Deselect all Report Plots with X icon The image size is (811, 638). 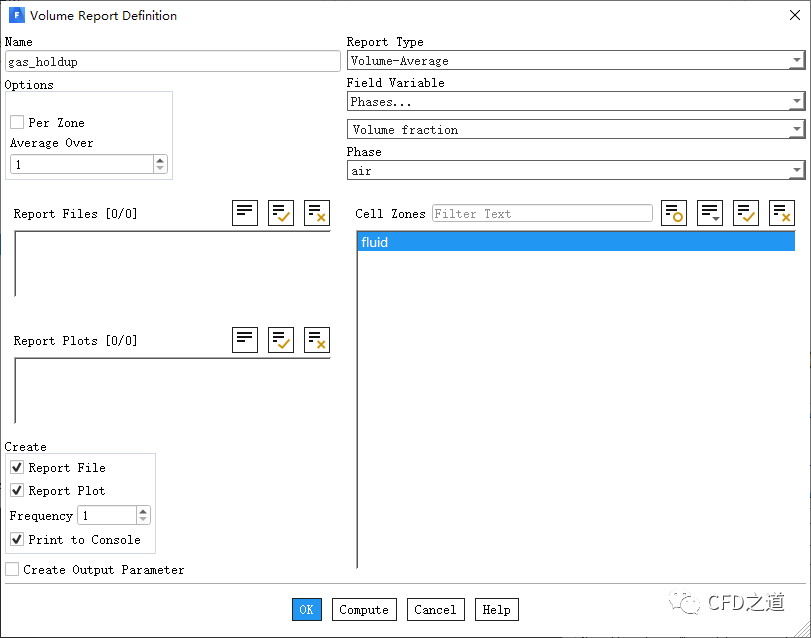pyautogui.click(x=317, y=340)
